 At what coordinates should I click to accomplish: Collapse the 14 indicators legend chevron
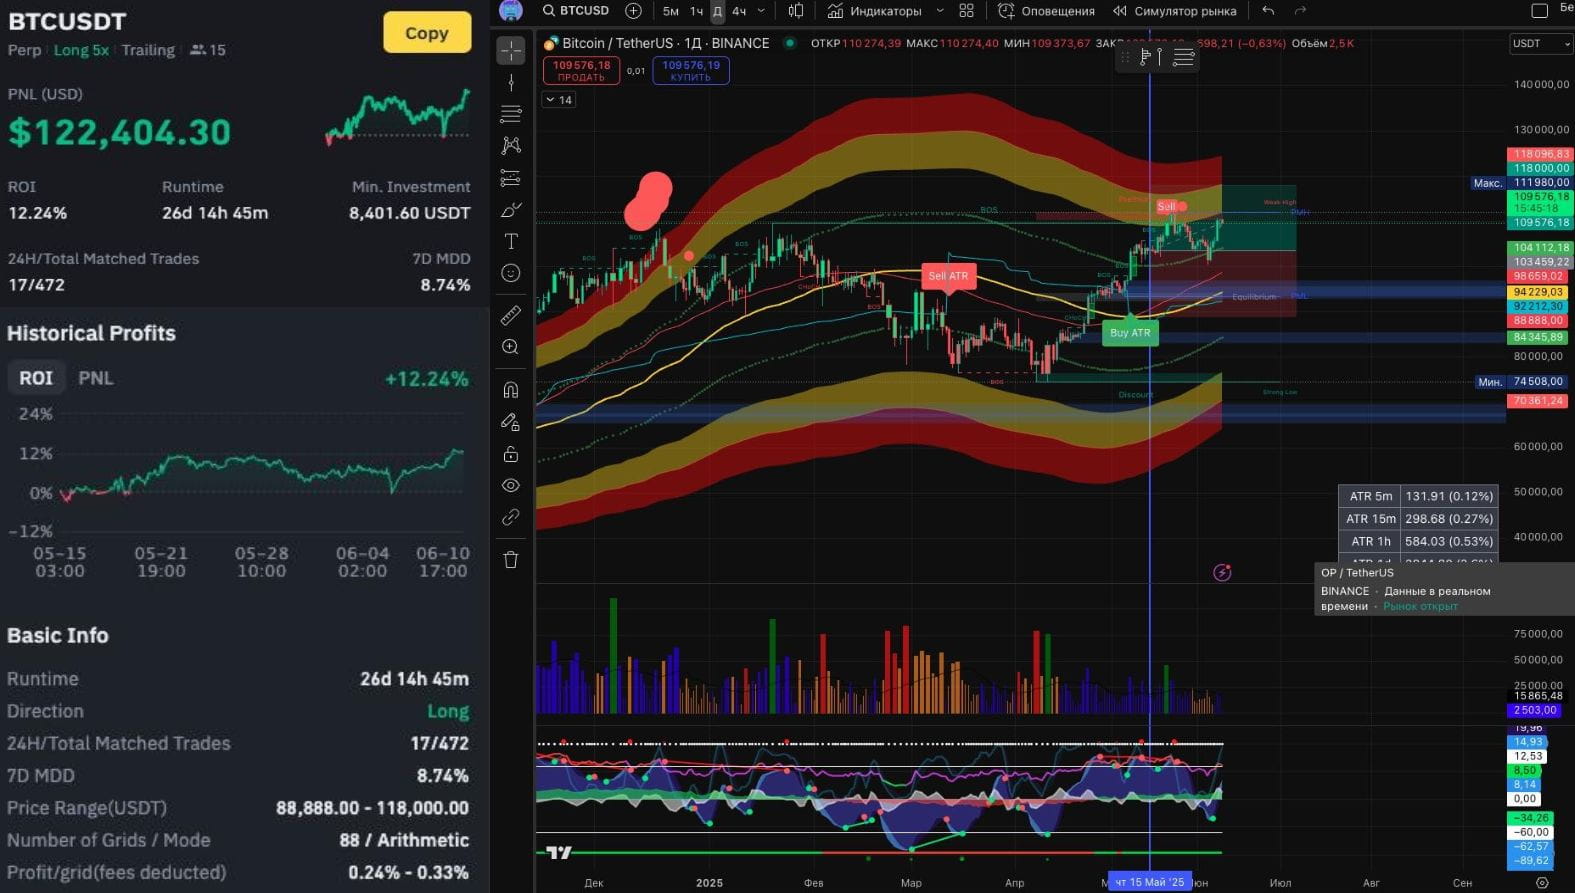click(x=559, y=100)
